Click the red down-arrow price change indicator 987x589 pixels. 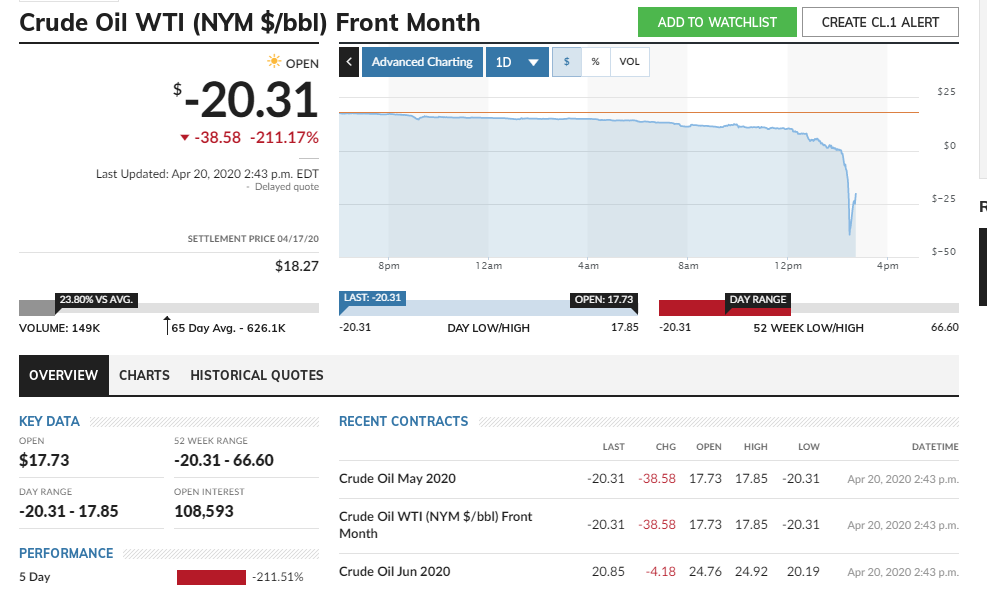(184, 138)
